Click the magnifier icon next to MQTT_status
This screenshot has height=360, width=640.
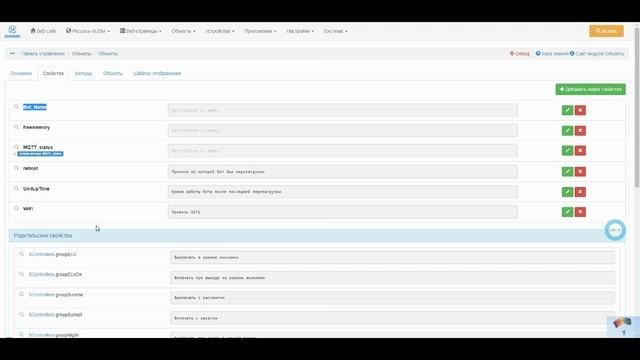tap(16, 147)
